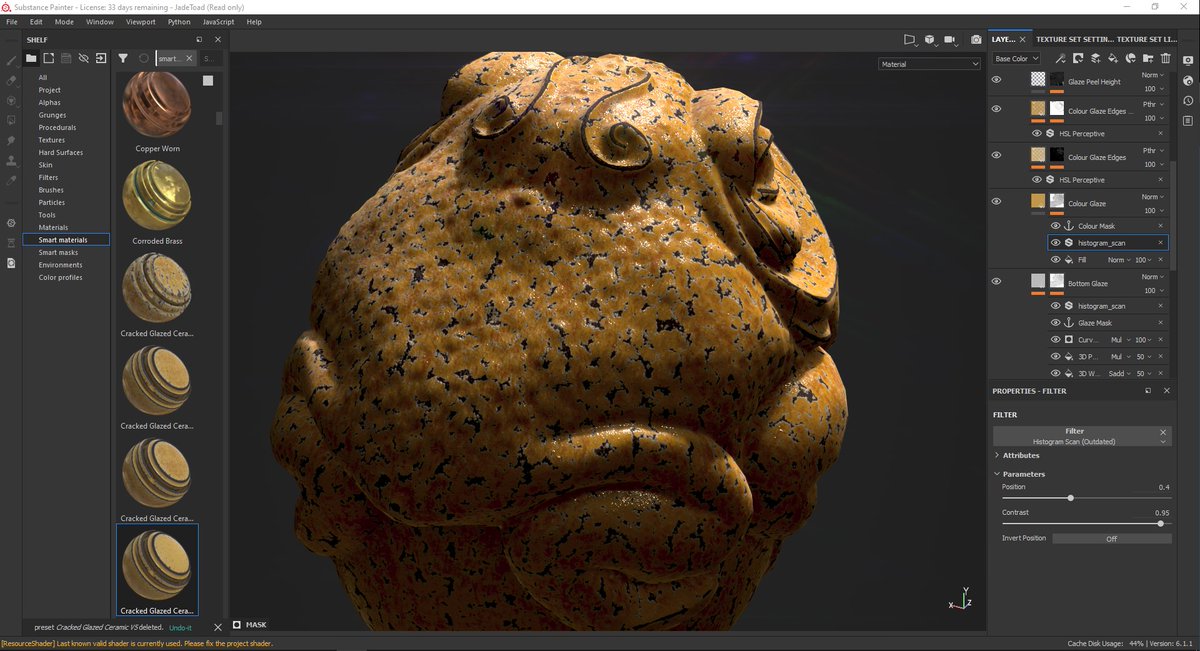This screenshot has width=1200, height=651.
Task: Click the viewport 3D cube icon
Action: click(x=930, y=39)
